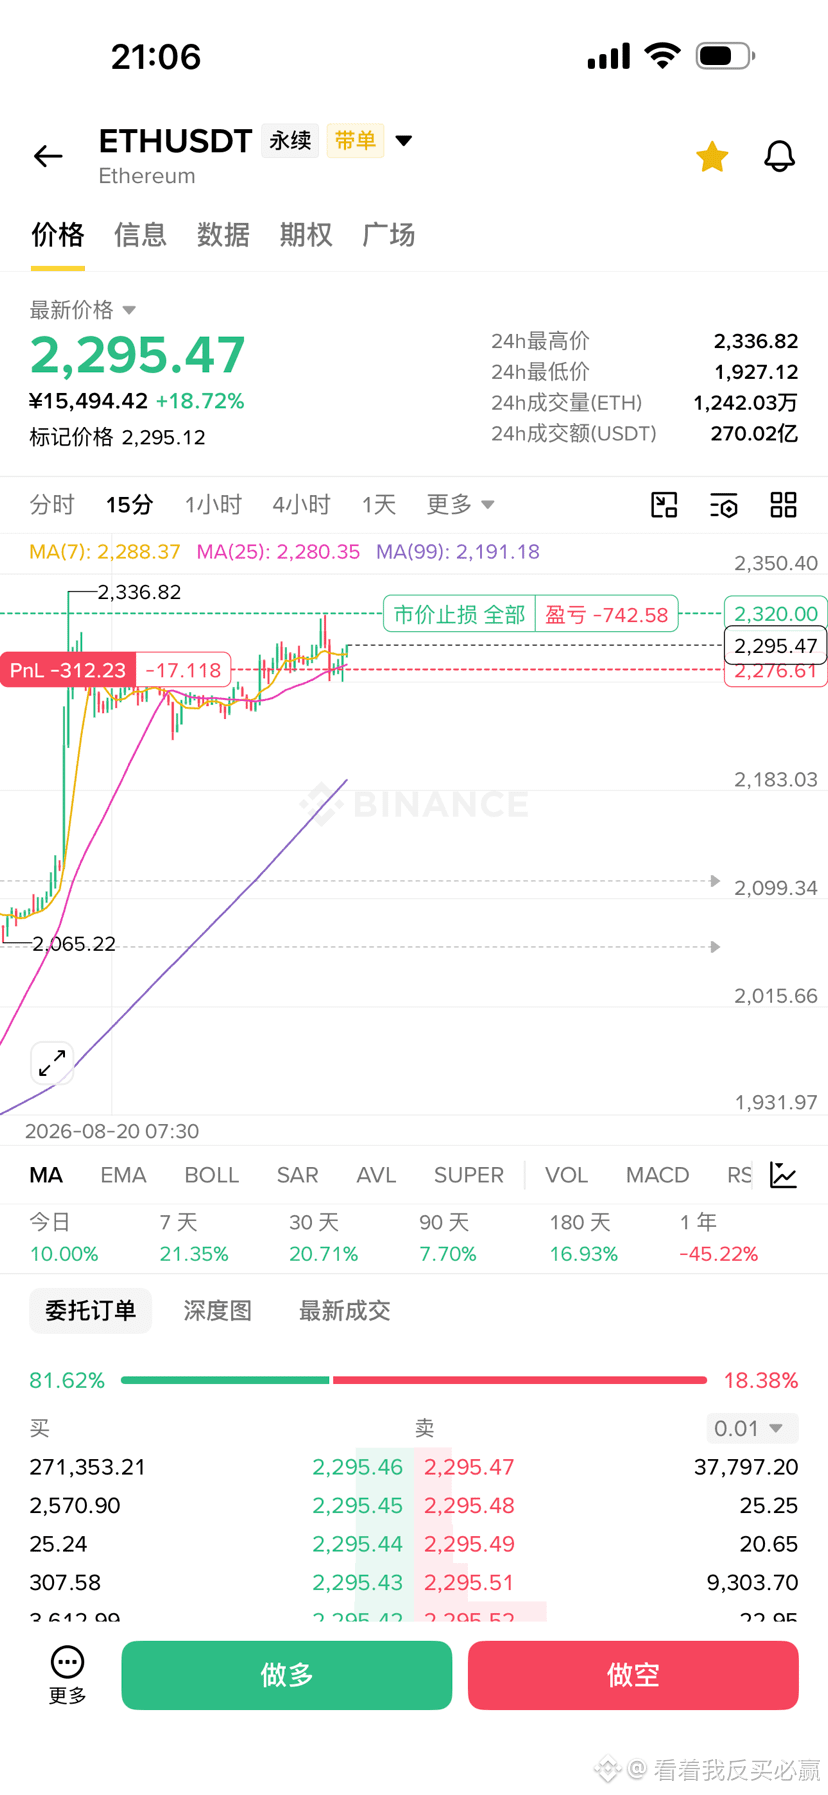The image size is (828, 1795).
Task: Tap the 市价止损 全部 order label
Action: tap(460, 614)
